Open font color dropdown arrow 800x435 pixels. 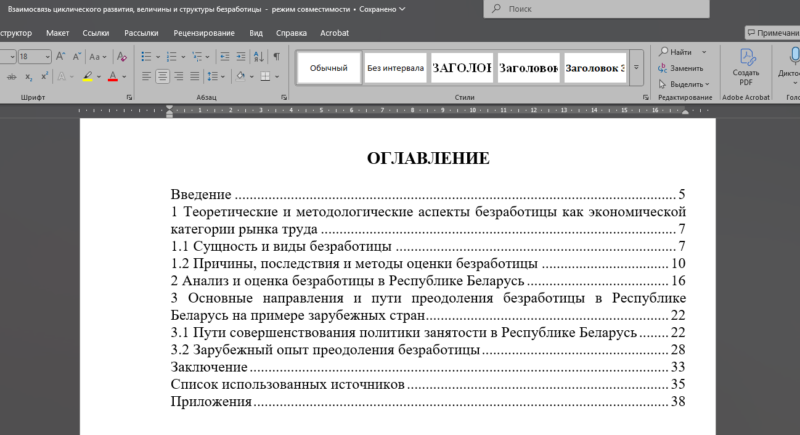(x=124, y=77)
